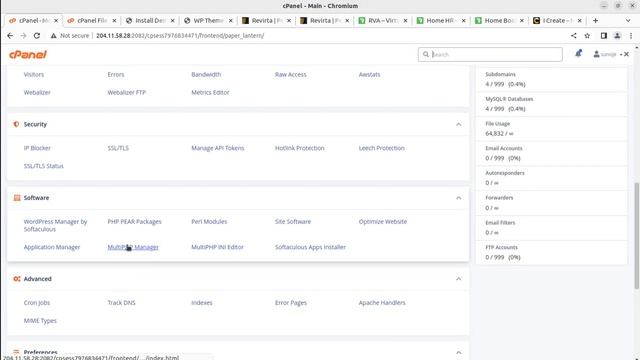
Task: Open Apache Handlers
Action: point(382,303)
